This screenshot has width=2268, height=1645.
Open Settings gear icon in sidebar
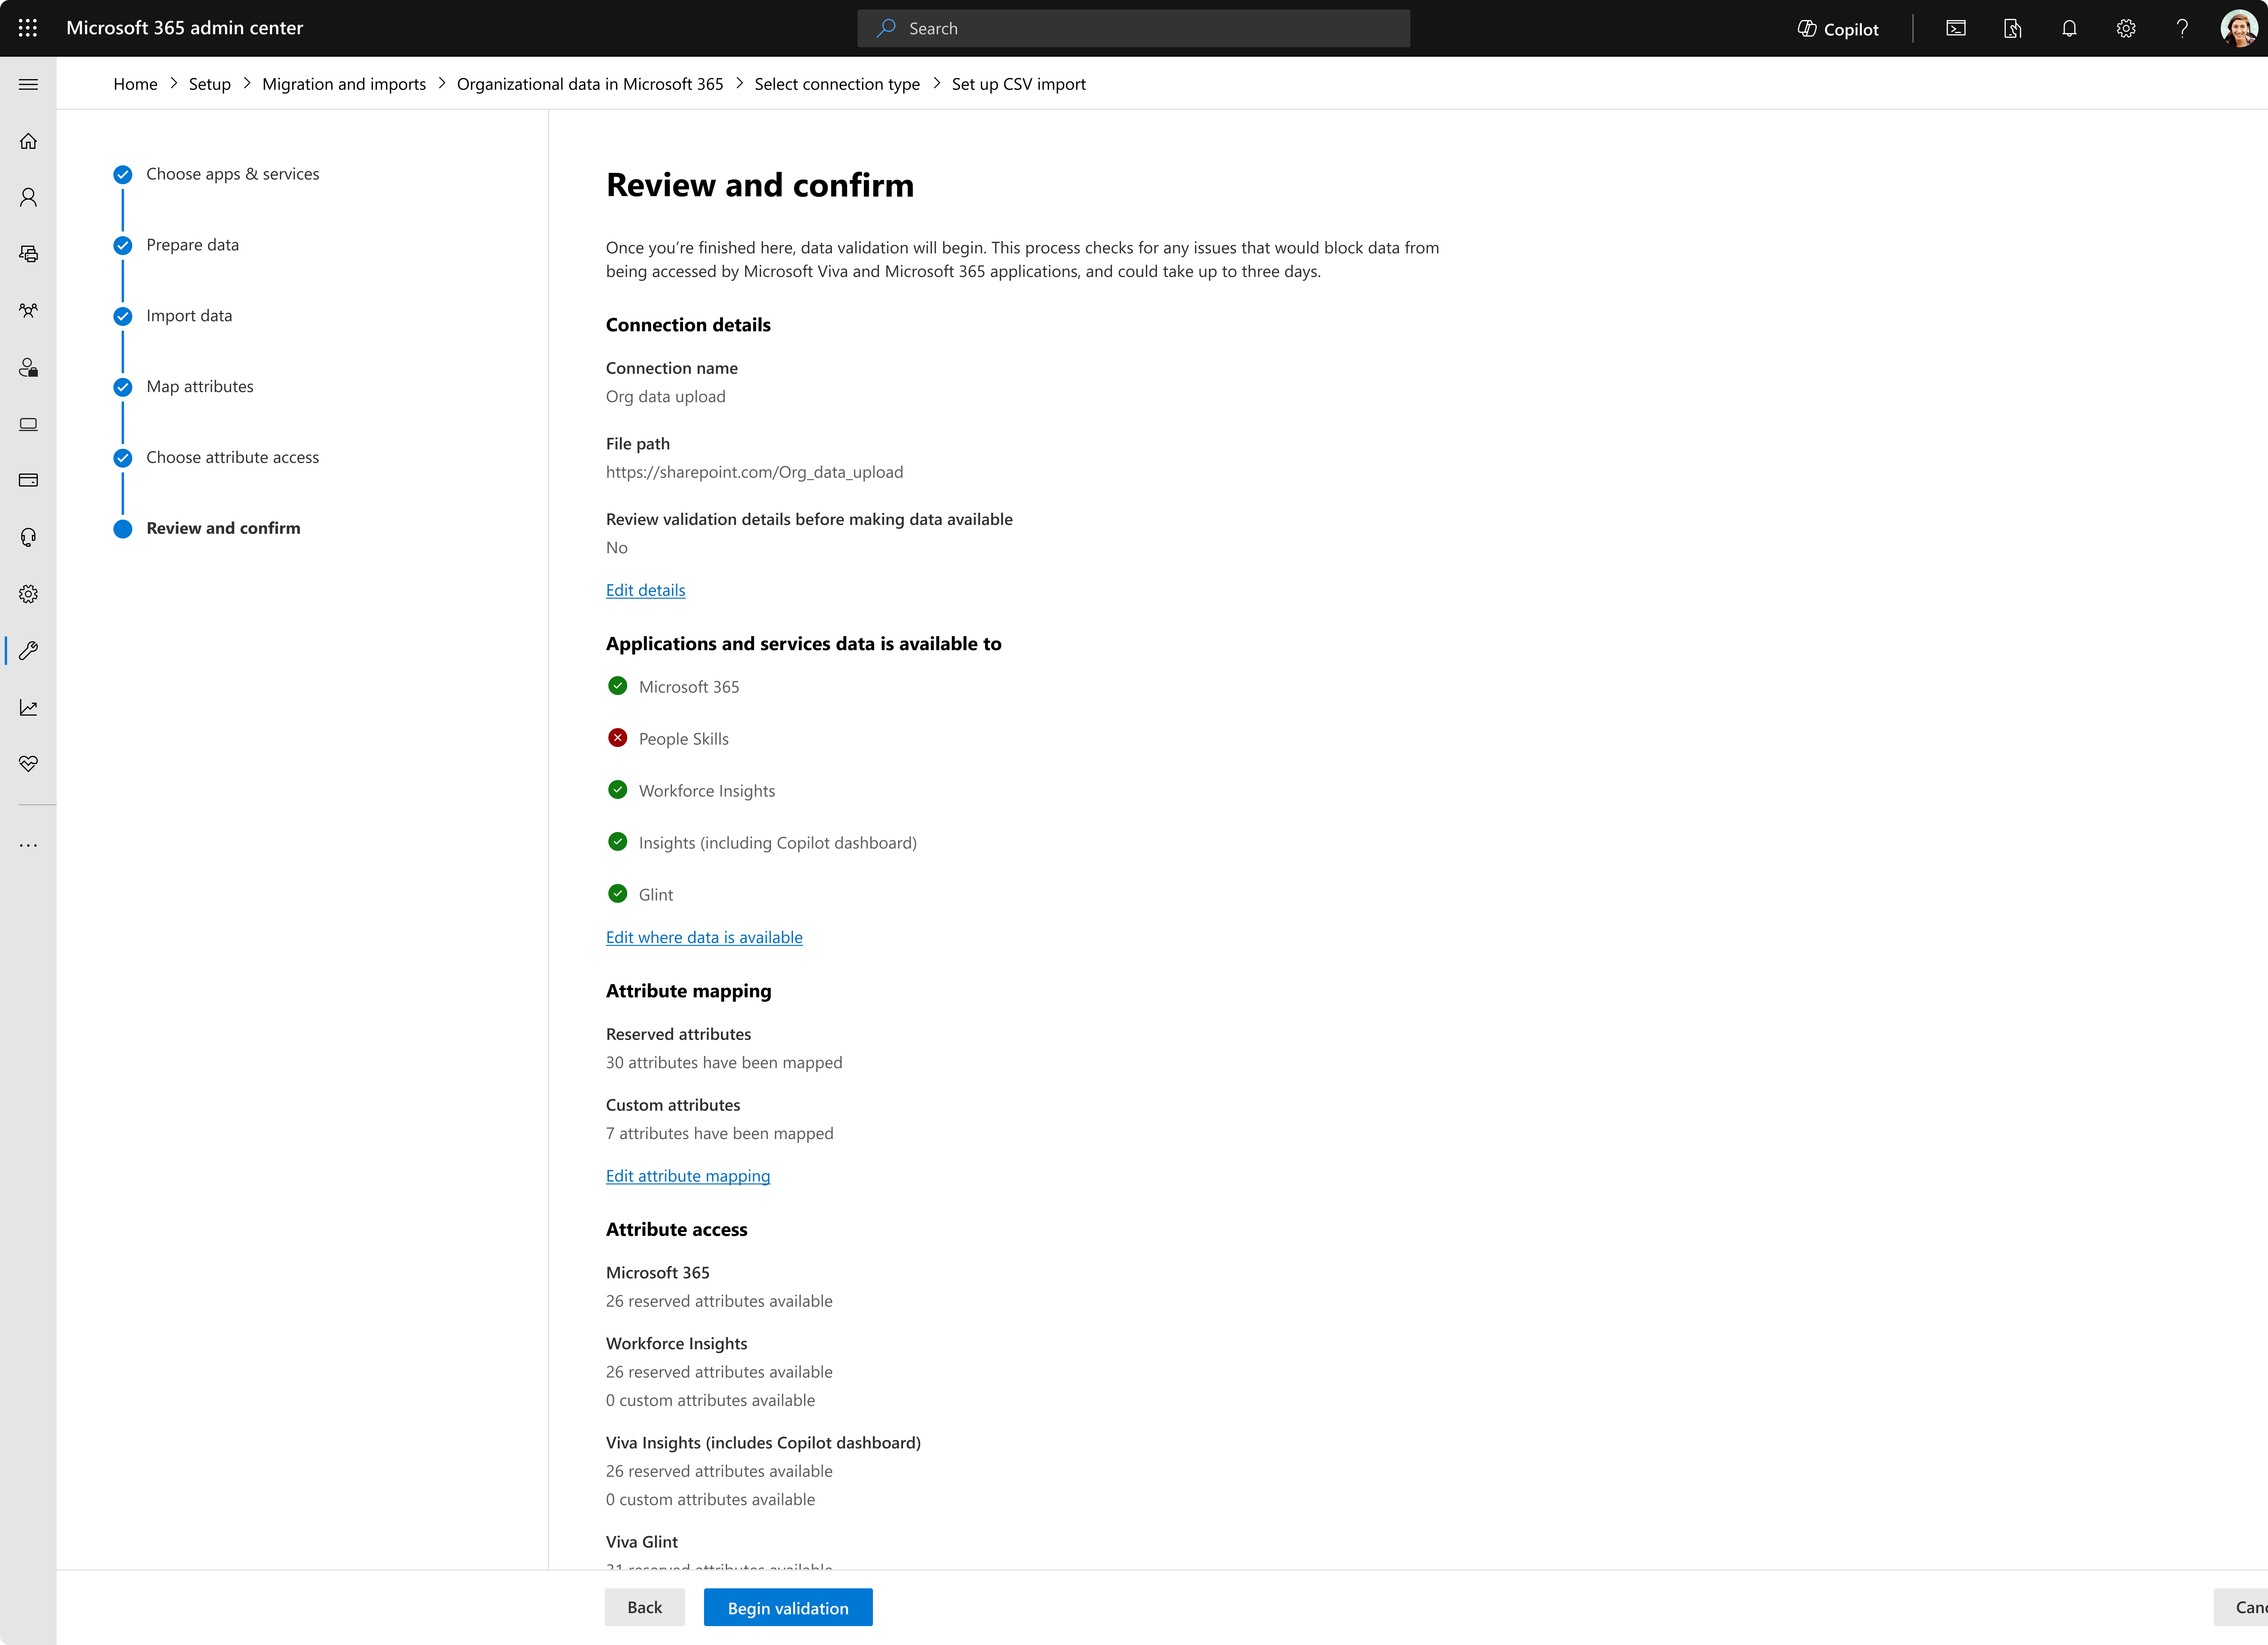pos(28,594)
